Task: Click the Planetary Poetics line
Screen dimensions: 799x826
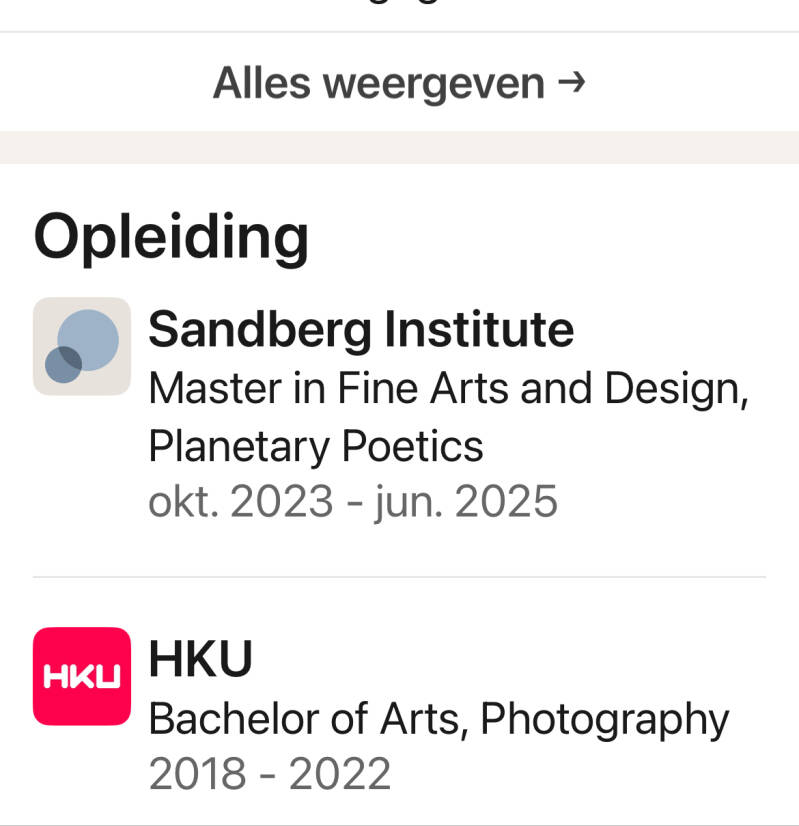Action: 315,446
